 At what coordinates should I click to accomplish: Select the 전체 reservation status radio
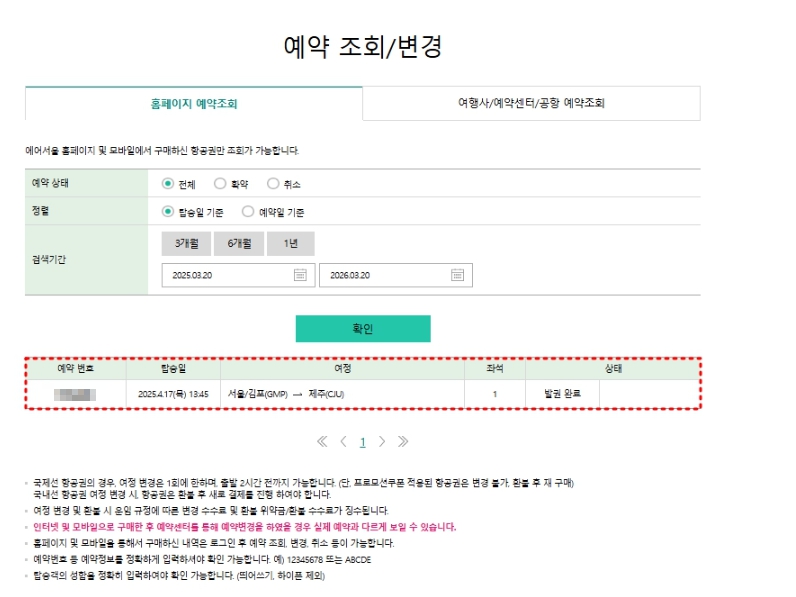168,183
